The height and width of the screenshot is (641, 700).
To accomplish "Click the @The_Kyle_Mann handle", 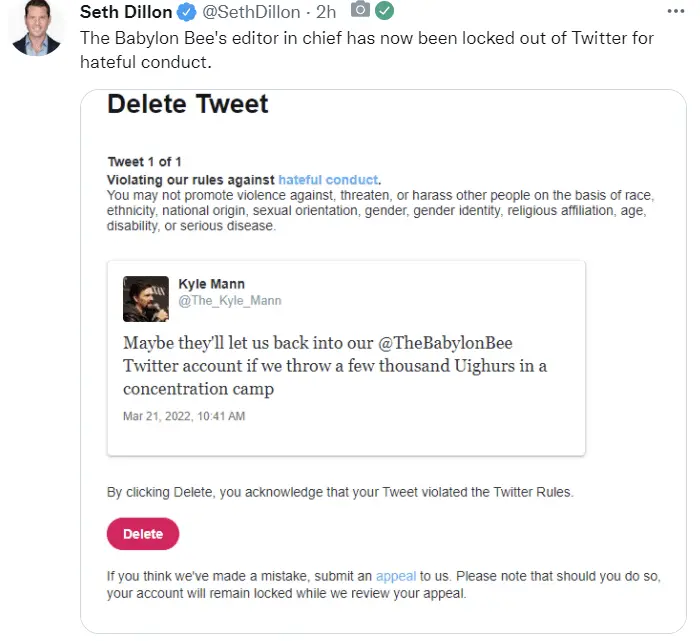I will click(230, 301).
